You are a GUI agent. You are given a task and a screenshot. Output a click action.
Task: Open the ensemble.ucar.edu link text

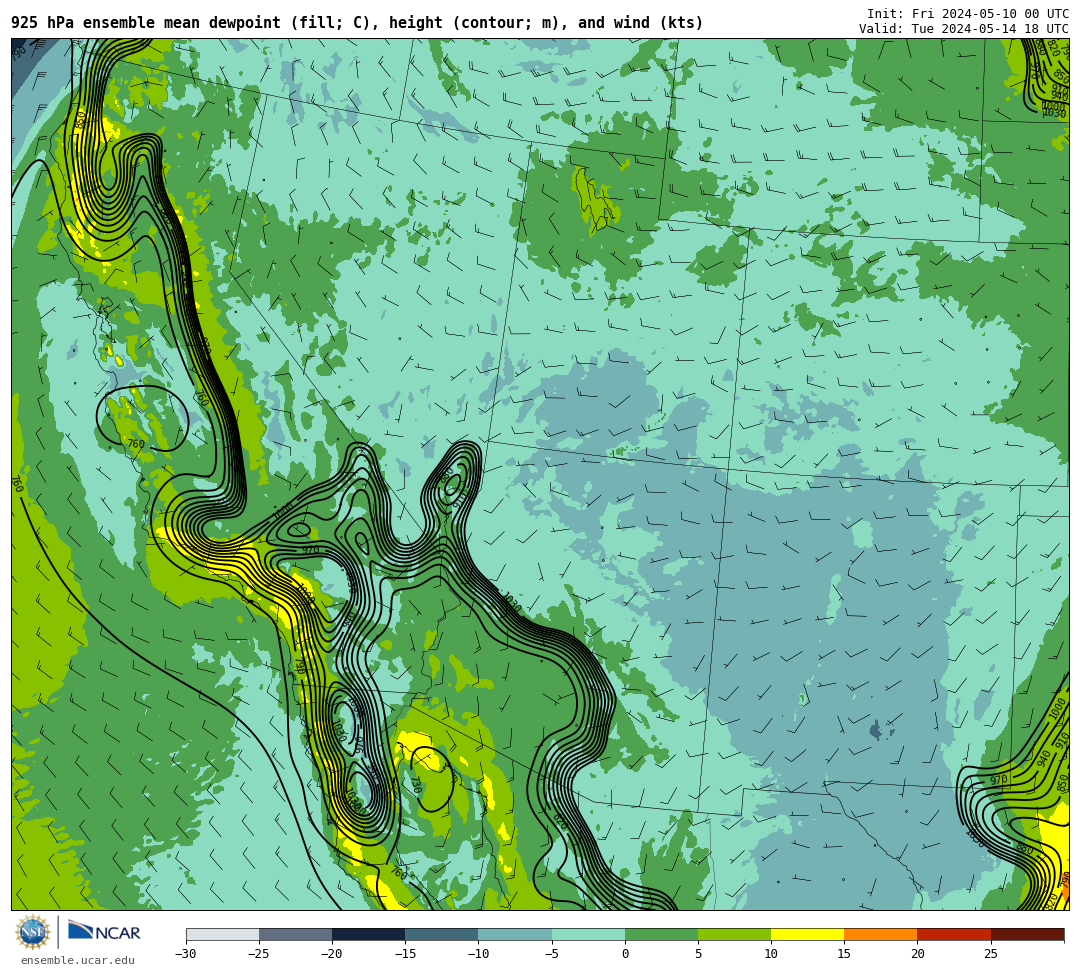click(x=77, y=961)
